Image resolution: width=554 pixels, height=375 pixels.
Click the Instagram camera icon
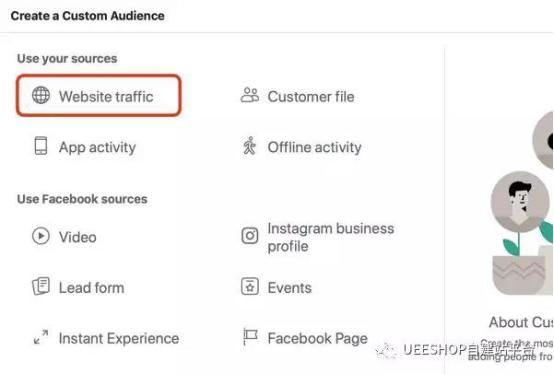250,236
